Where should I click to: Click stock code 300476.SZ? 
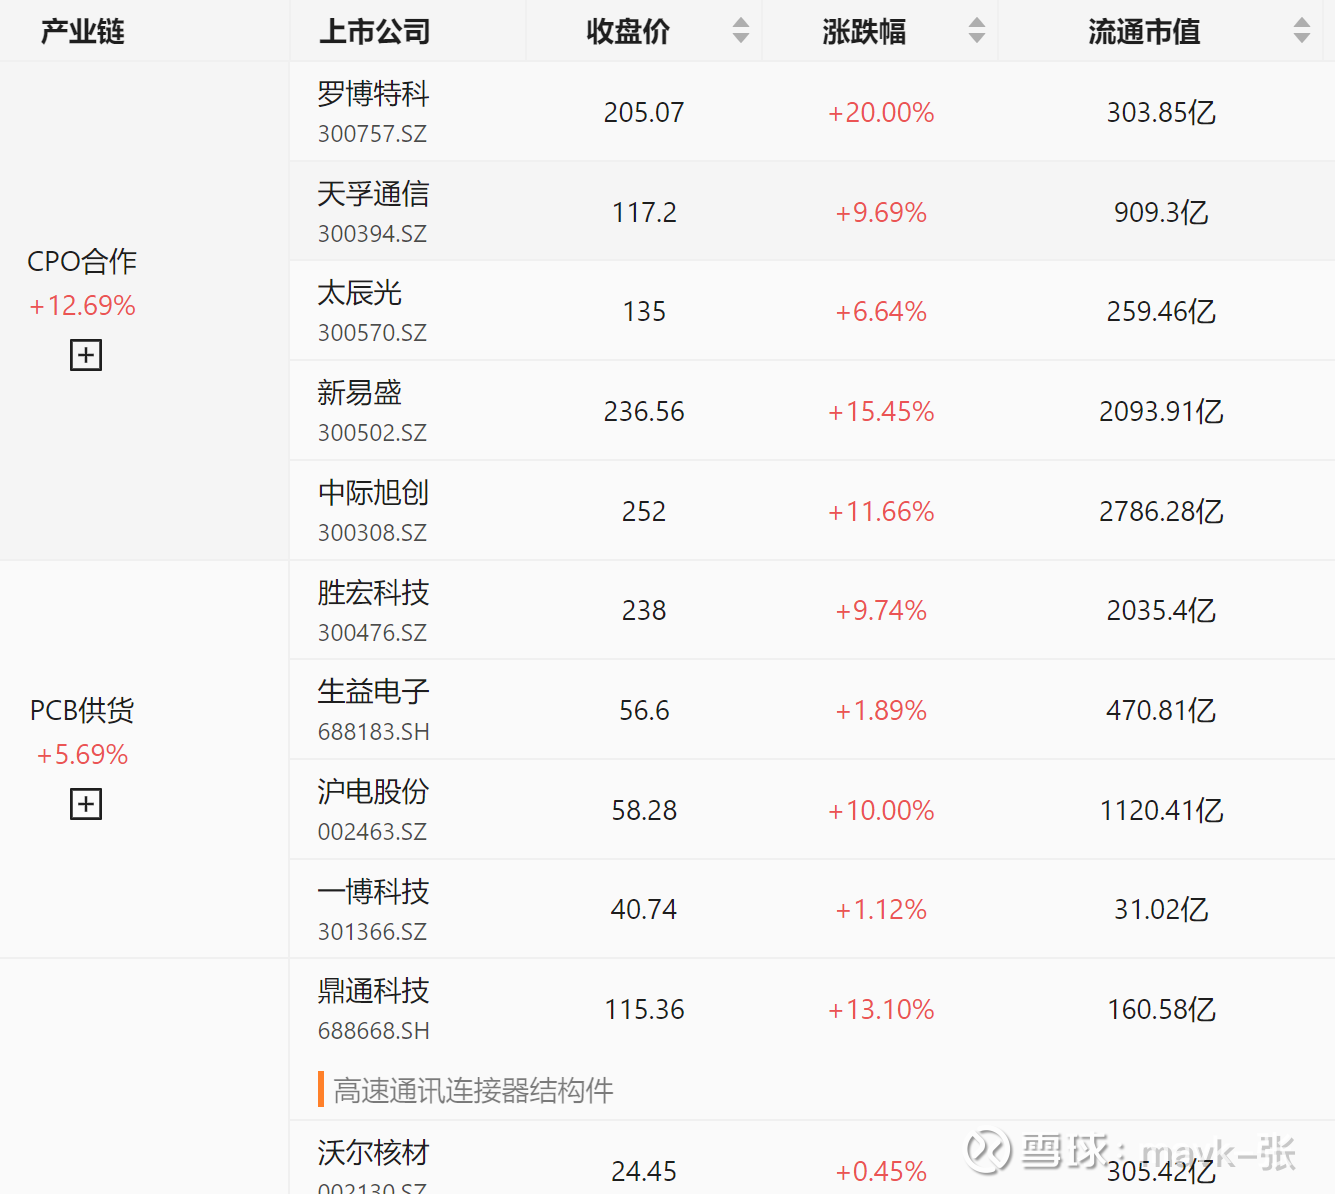coord(372,633)
